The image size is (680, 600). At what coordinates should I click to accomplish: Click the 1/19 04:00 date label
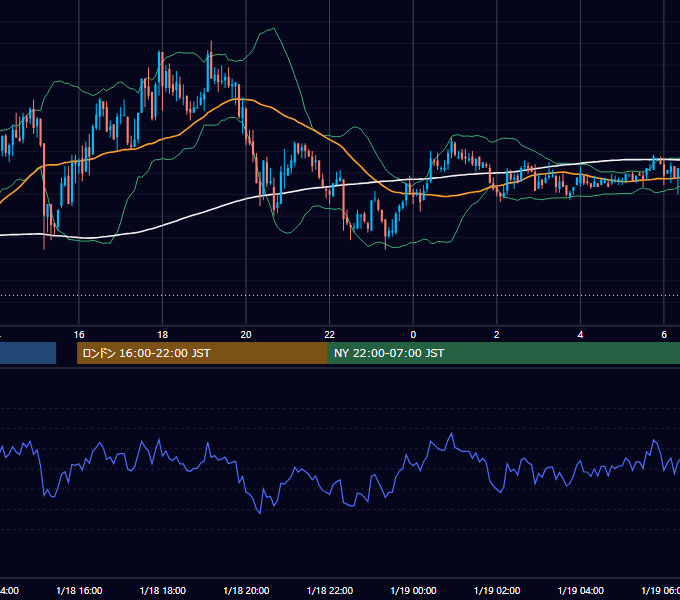(581, 590)
